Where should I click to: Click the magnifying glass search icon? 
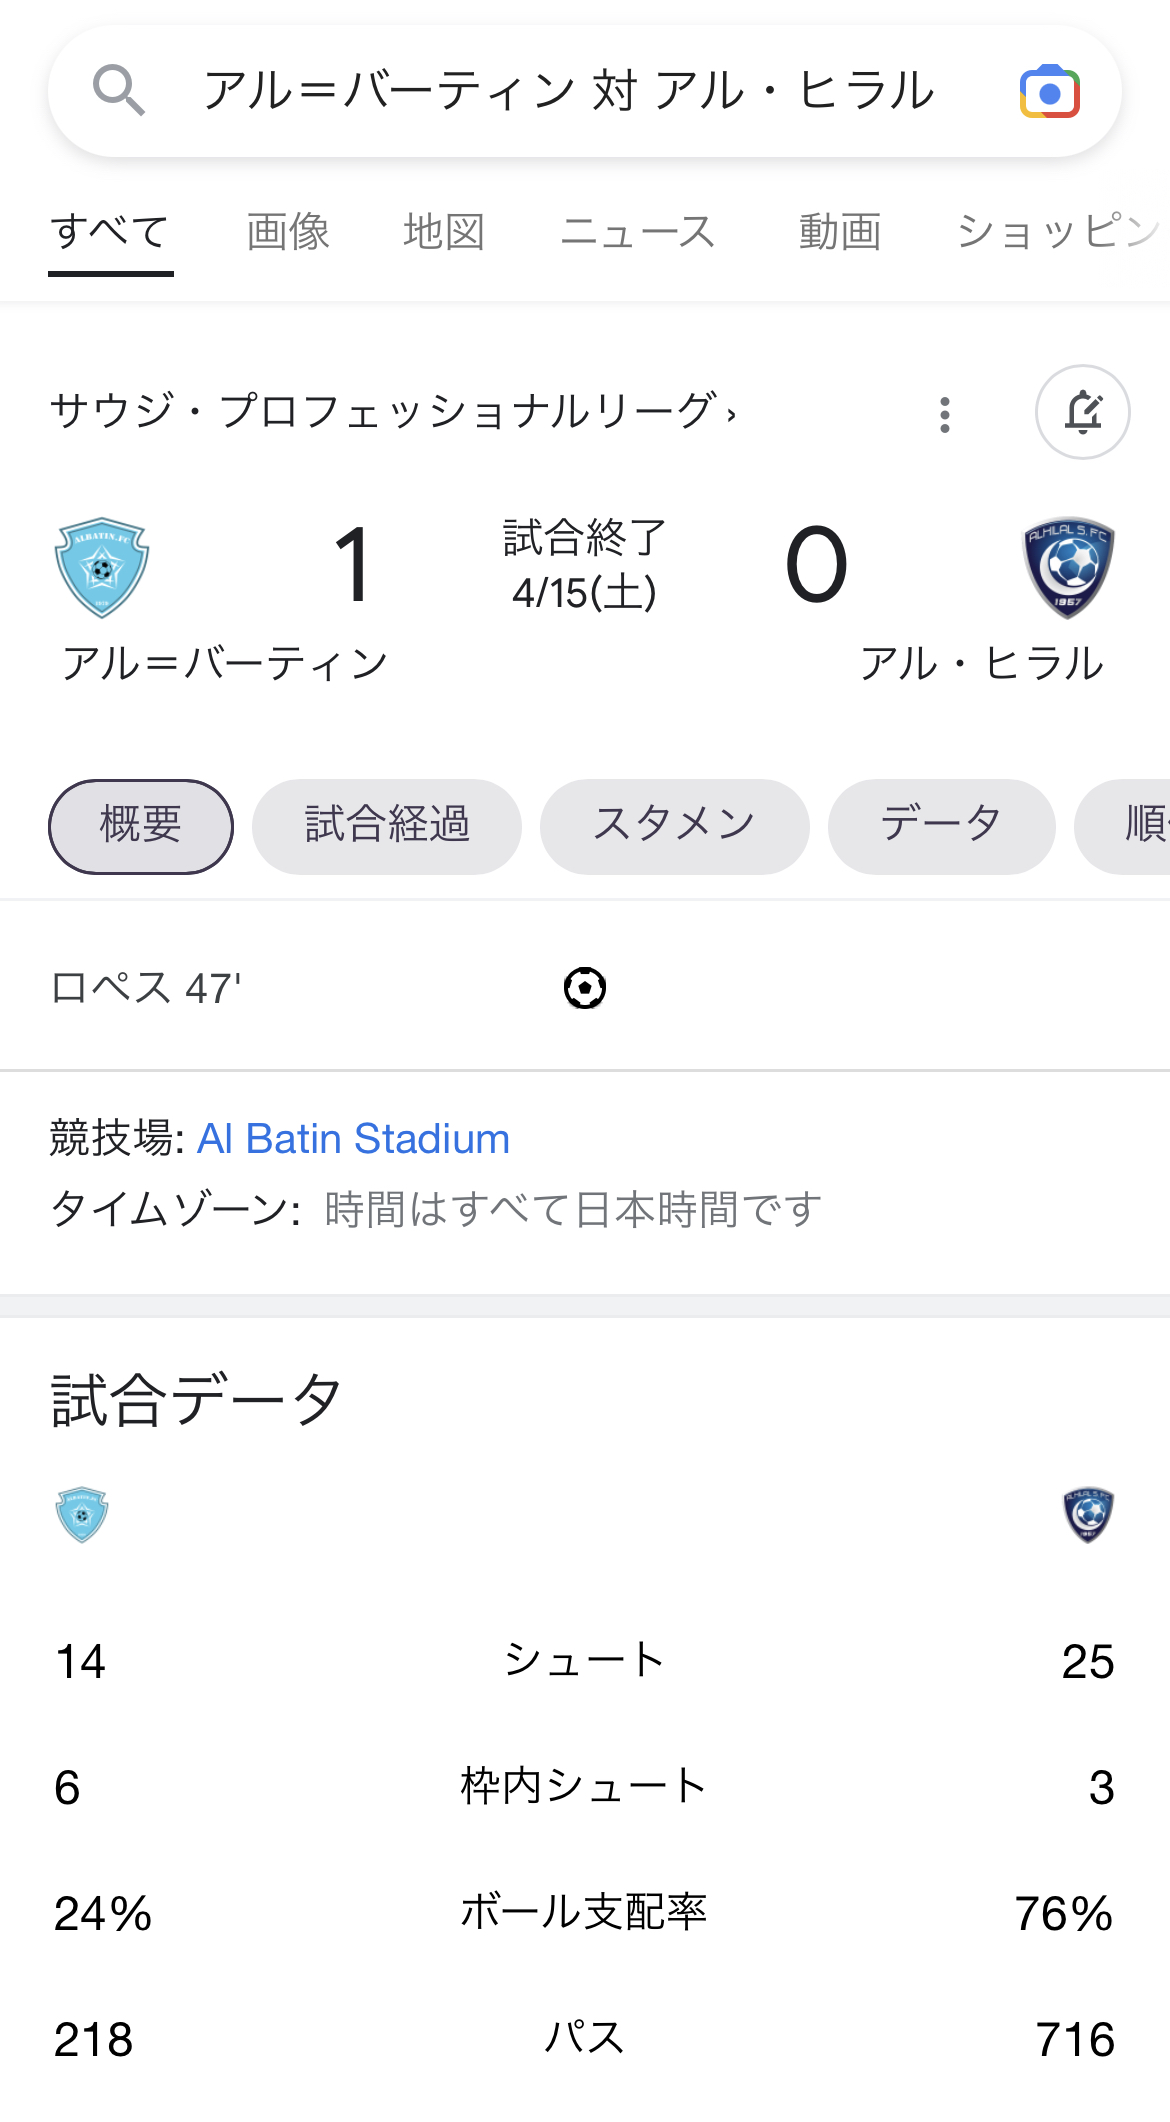[119, 91]
